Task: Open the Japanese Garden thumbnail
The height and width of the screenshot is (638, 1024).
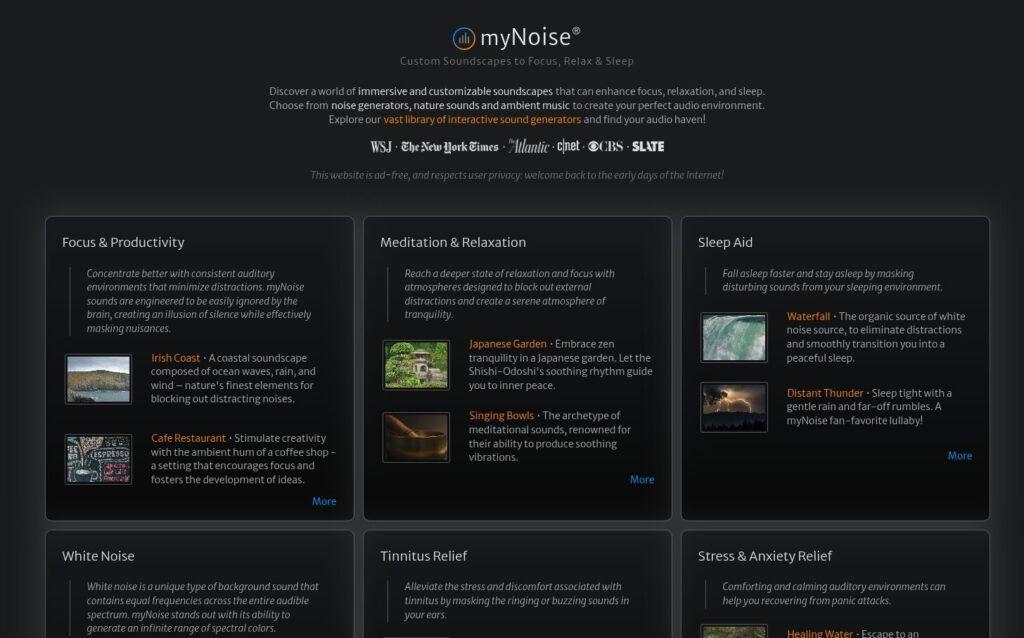Action: (416, 365)
